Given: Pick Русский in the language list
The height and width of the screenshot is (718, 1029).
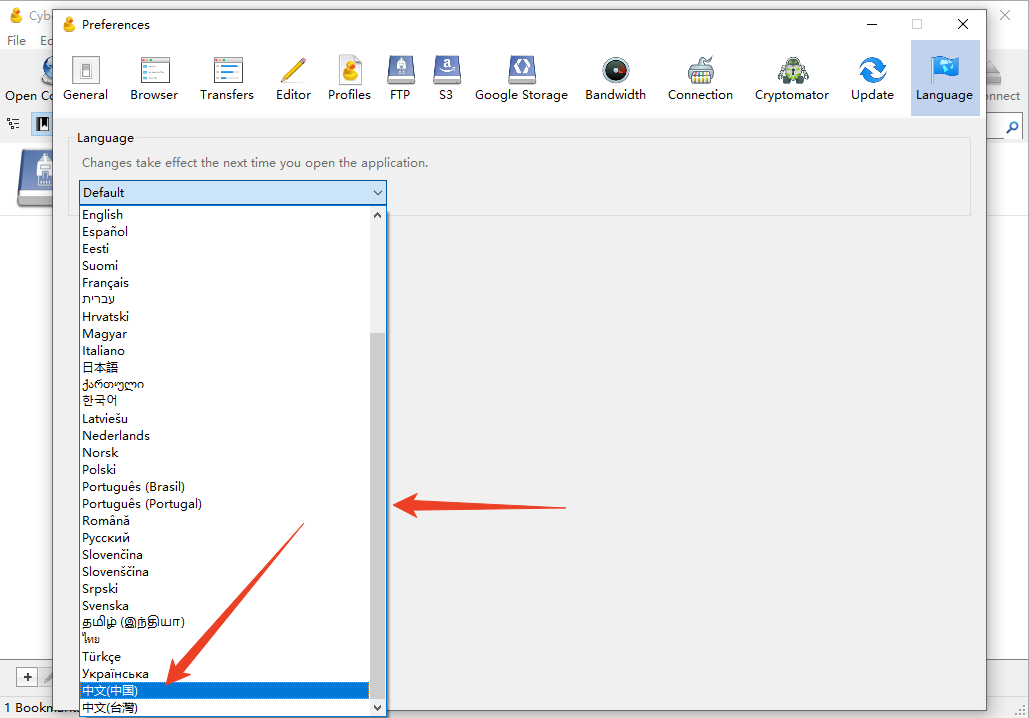Looking at the screenshot, I should tap(224, 538).
